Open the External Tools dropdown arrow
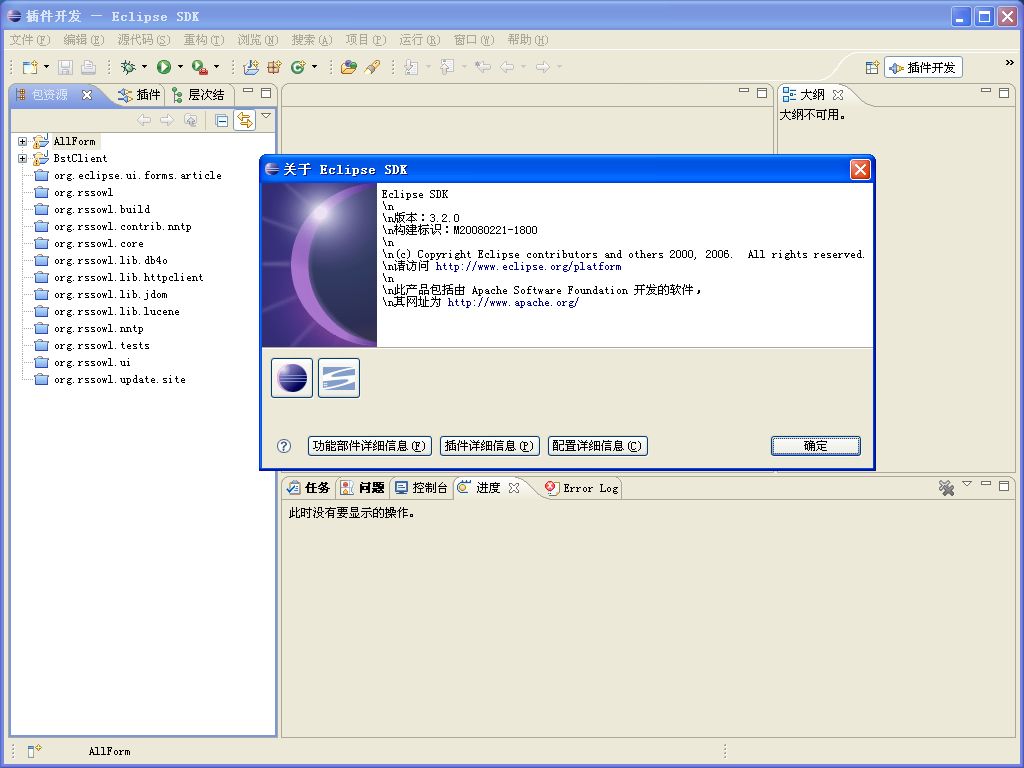 pyautogui.click(x=216, y=67)
